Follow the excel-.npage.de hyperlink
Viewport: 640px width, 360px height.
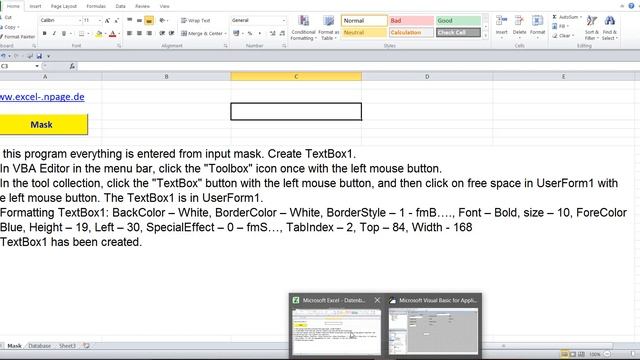42,97
